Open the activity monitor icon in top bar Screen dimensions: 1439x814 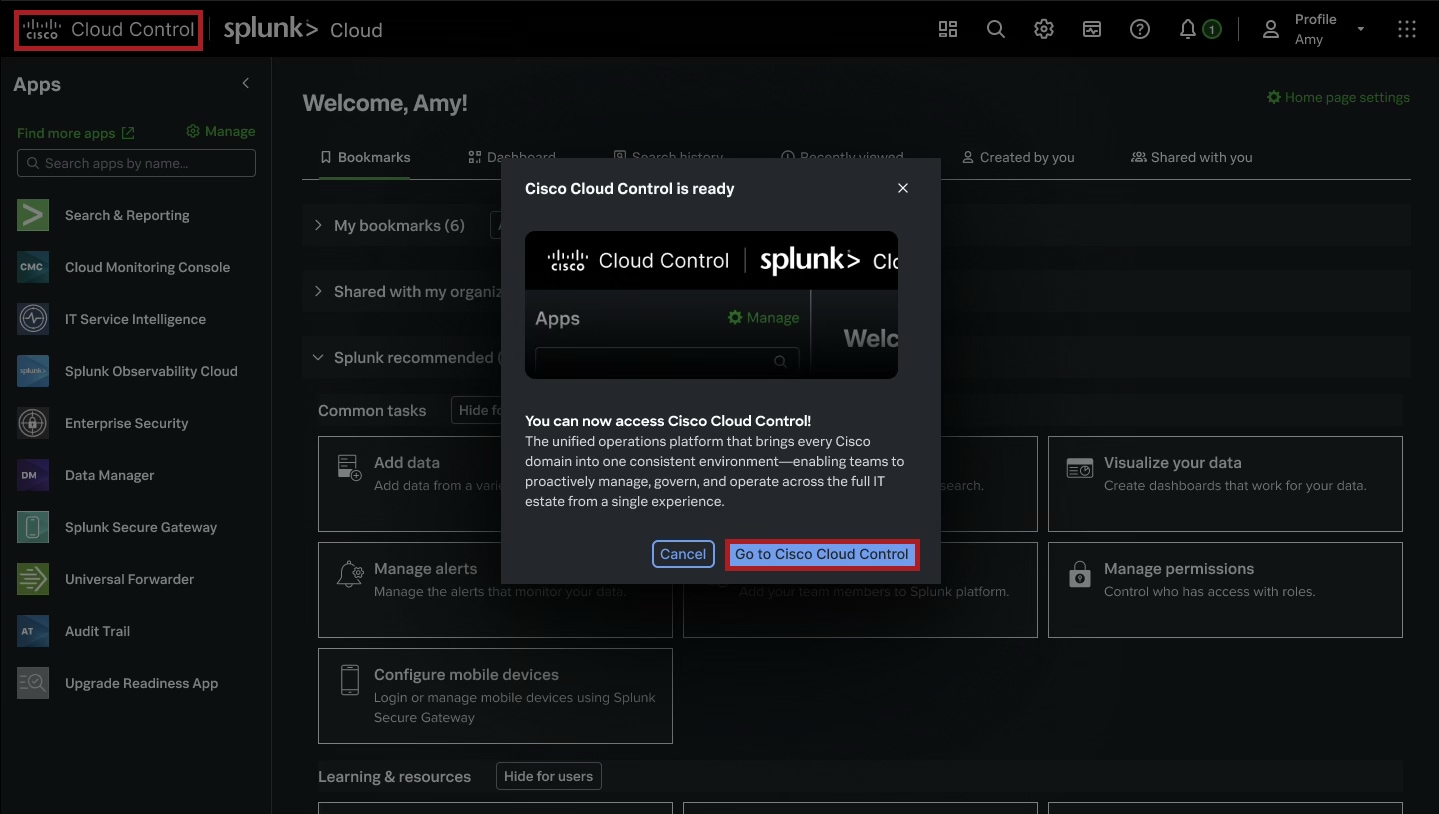[1092, 29]
